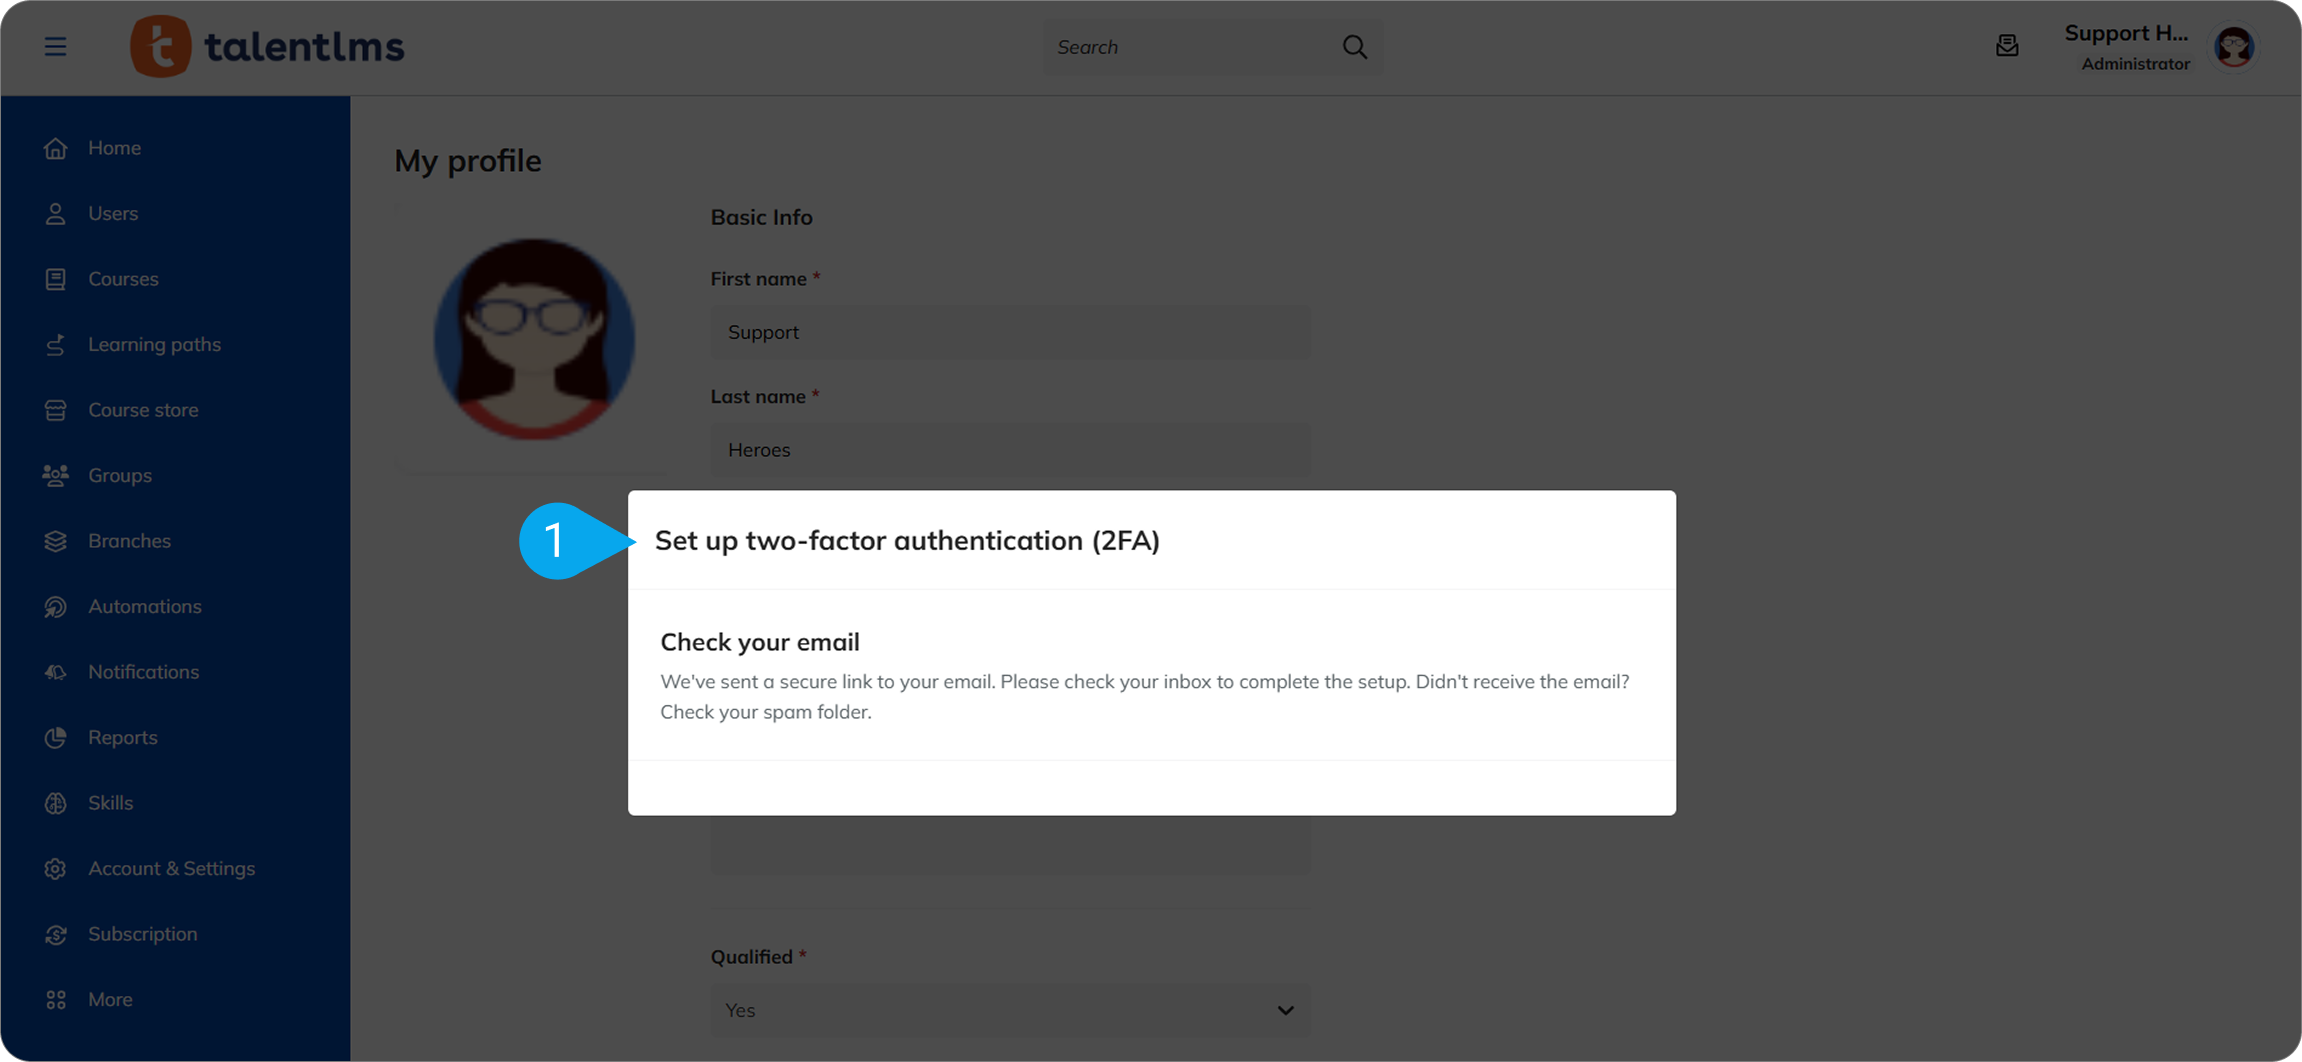Open the inbox icon in the top bar
The height and width of the screenshot is (1062, 2302).
click(2006, 46)
